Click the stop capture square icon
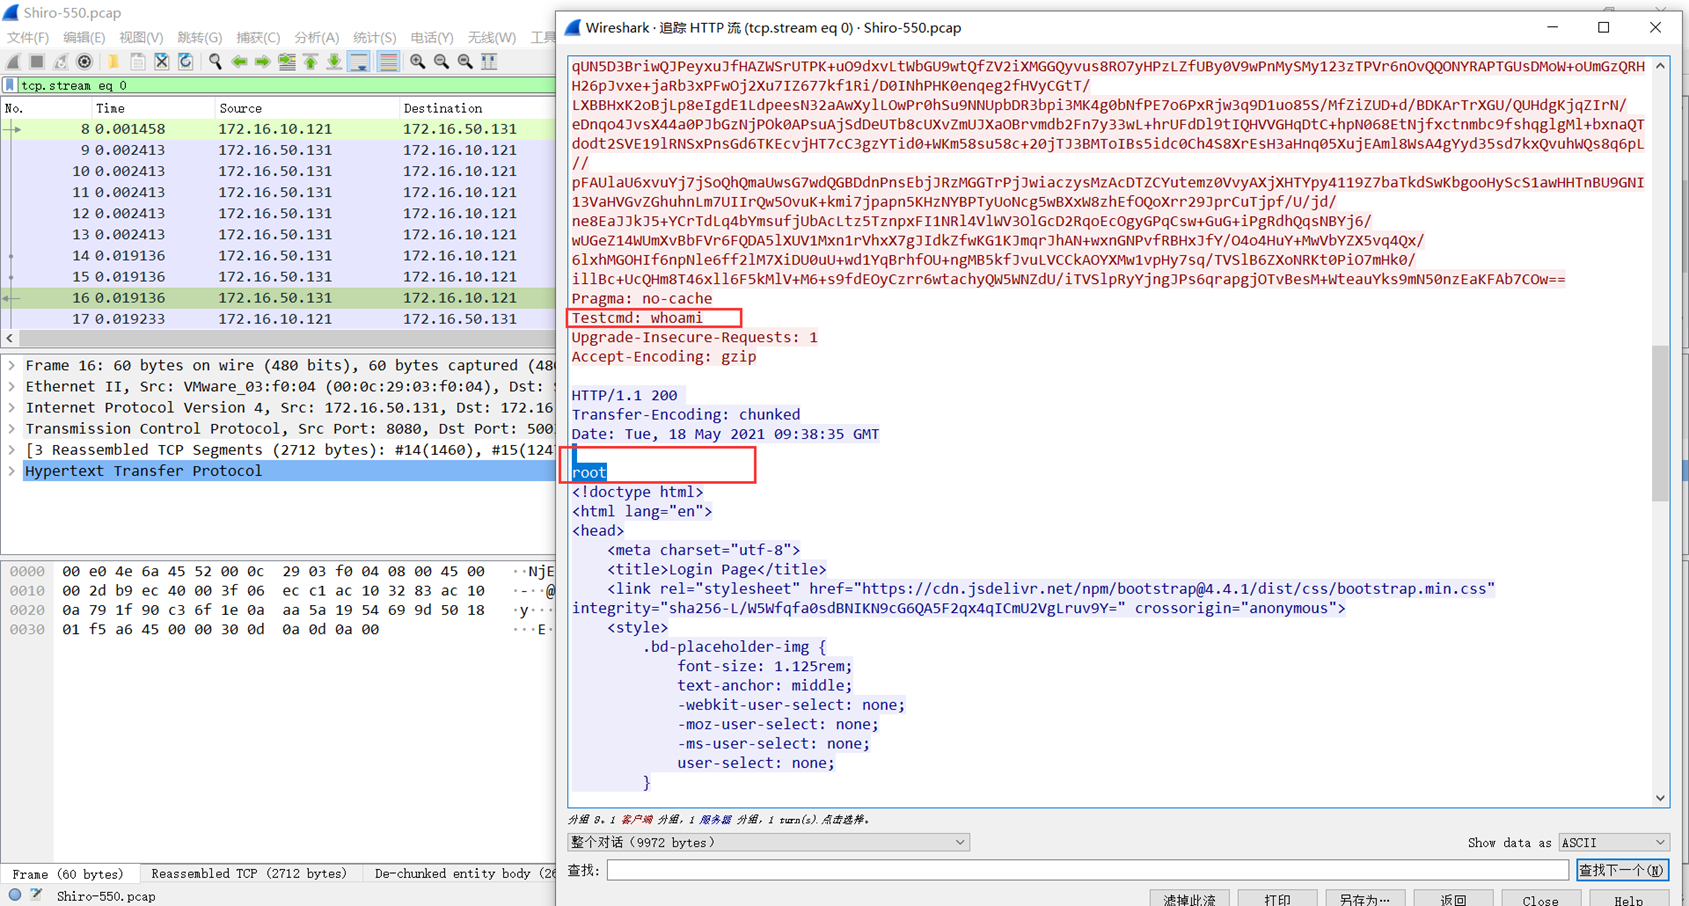This screenshot has width=1689, height=906. (x=37, y=62)
